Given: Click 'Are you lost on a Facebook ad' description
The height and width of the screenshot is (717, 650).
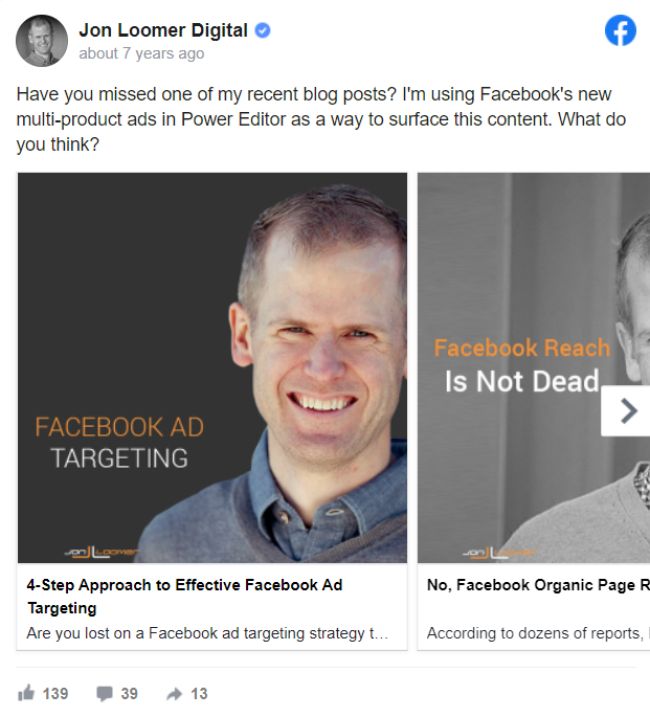Looking at the screenshot, I should point(207,633).
